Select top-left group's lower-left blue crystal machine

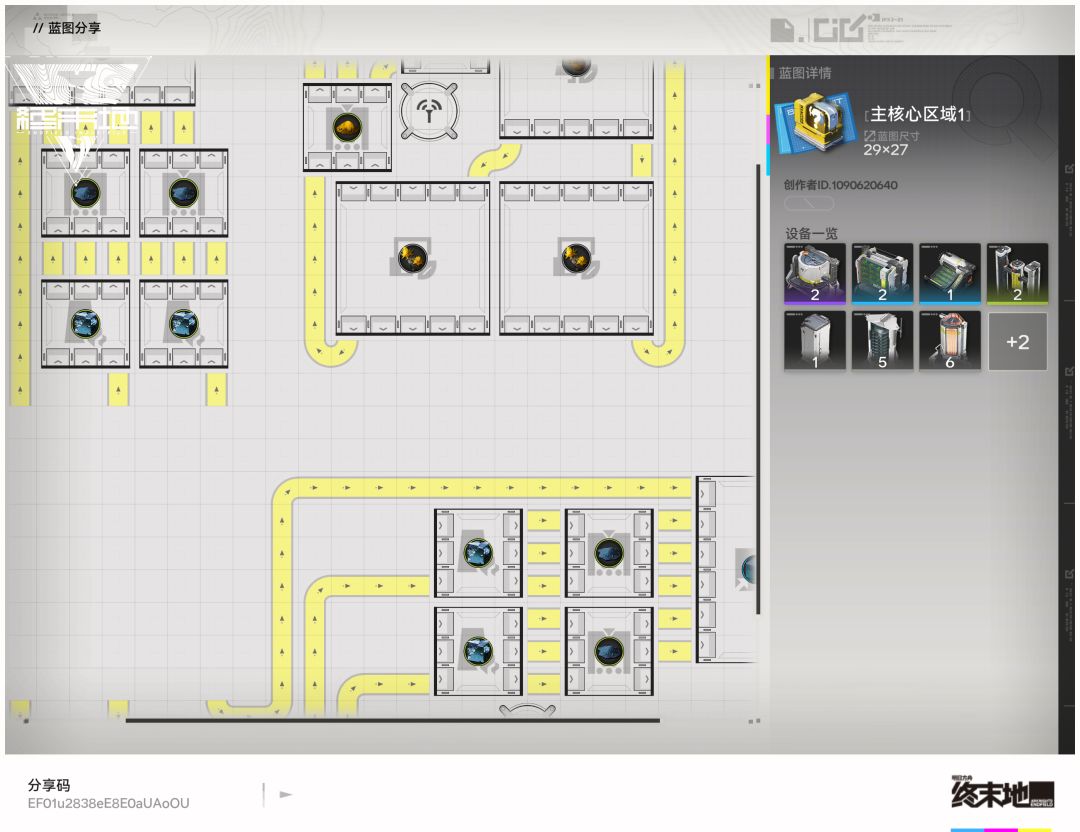pyautogui.click(x=85, y=324)
